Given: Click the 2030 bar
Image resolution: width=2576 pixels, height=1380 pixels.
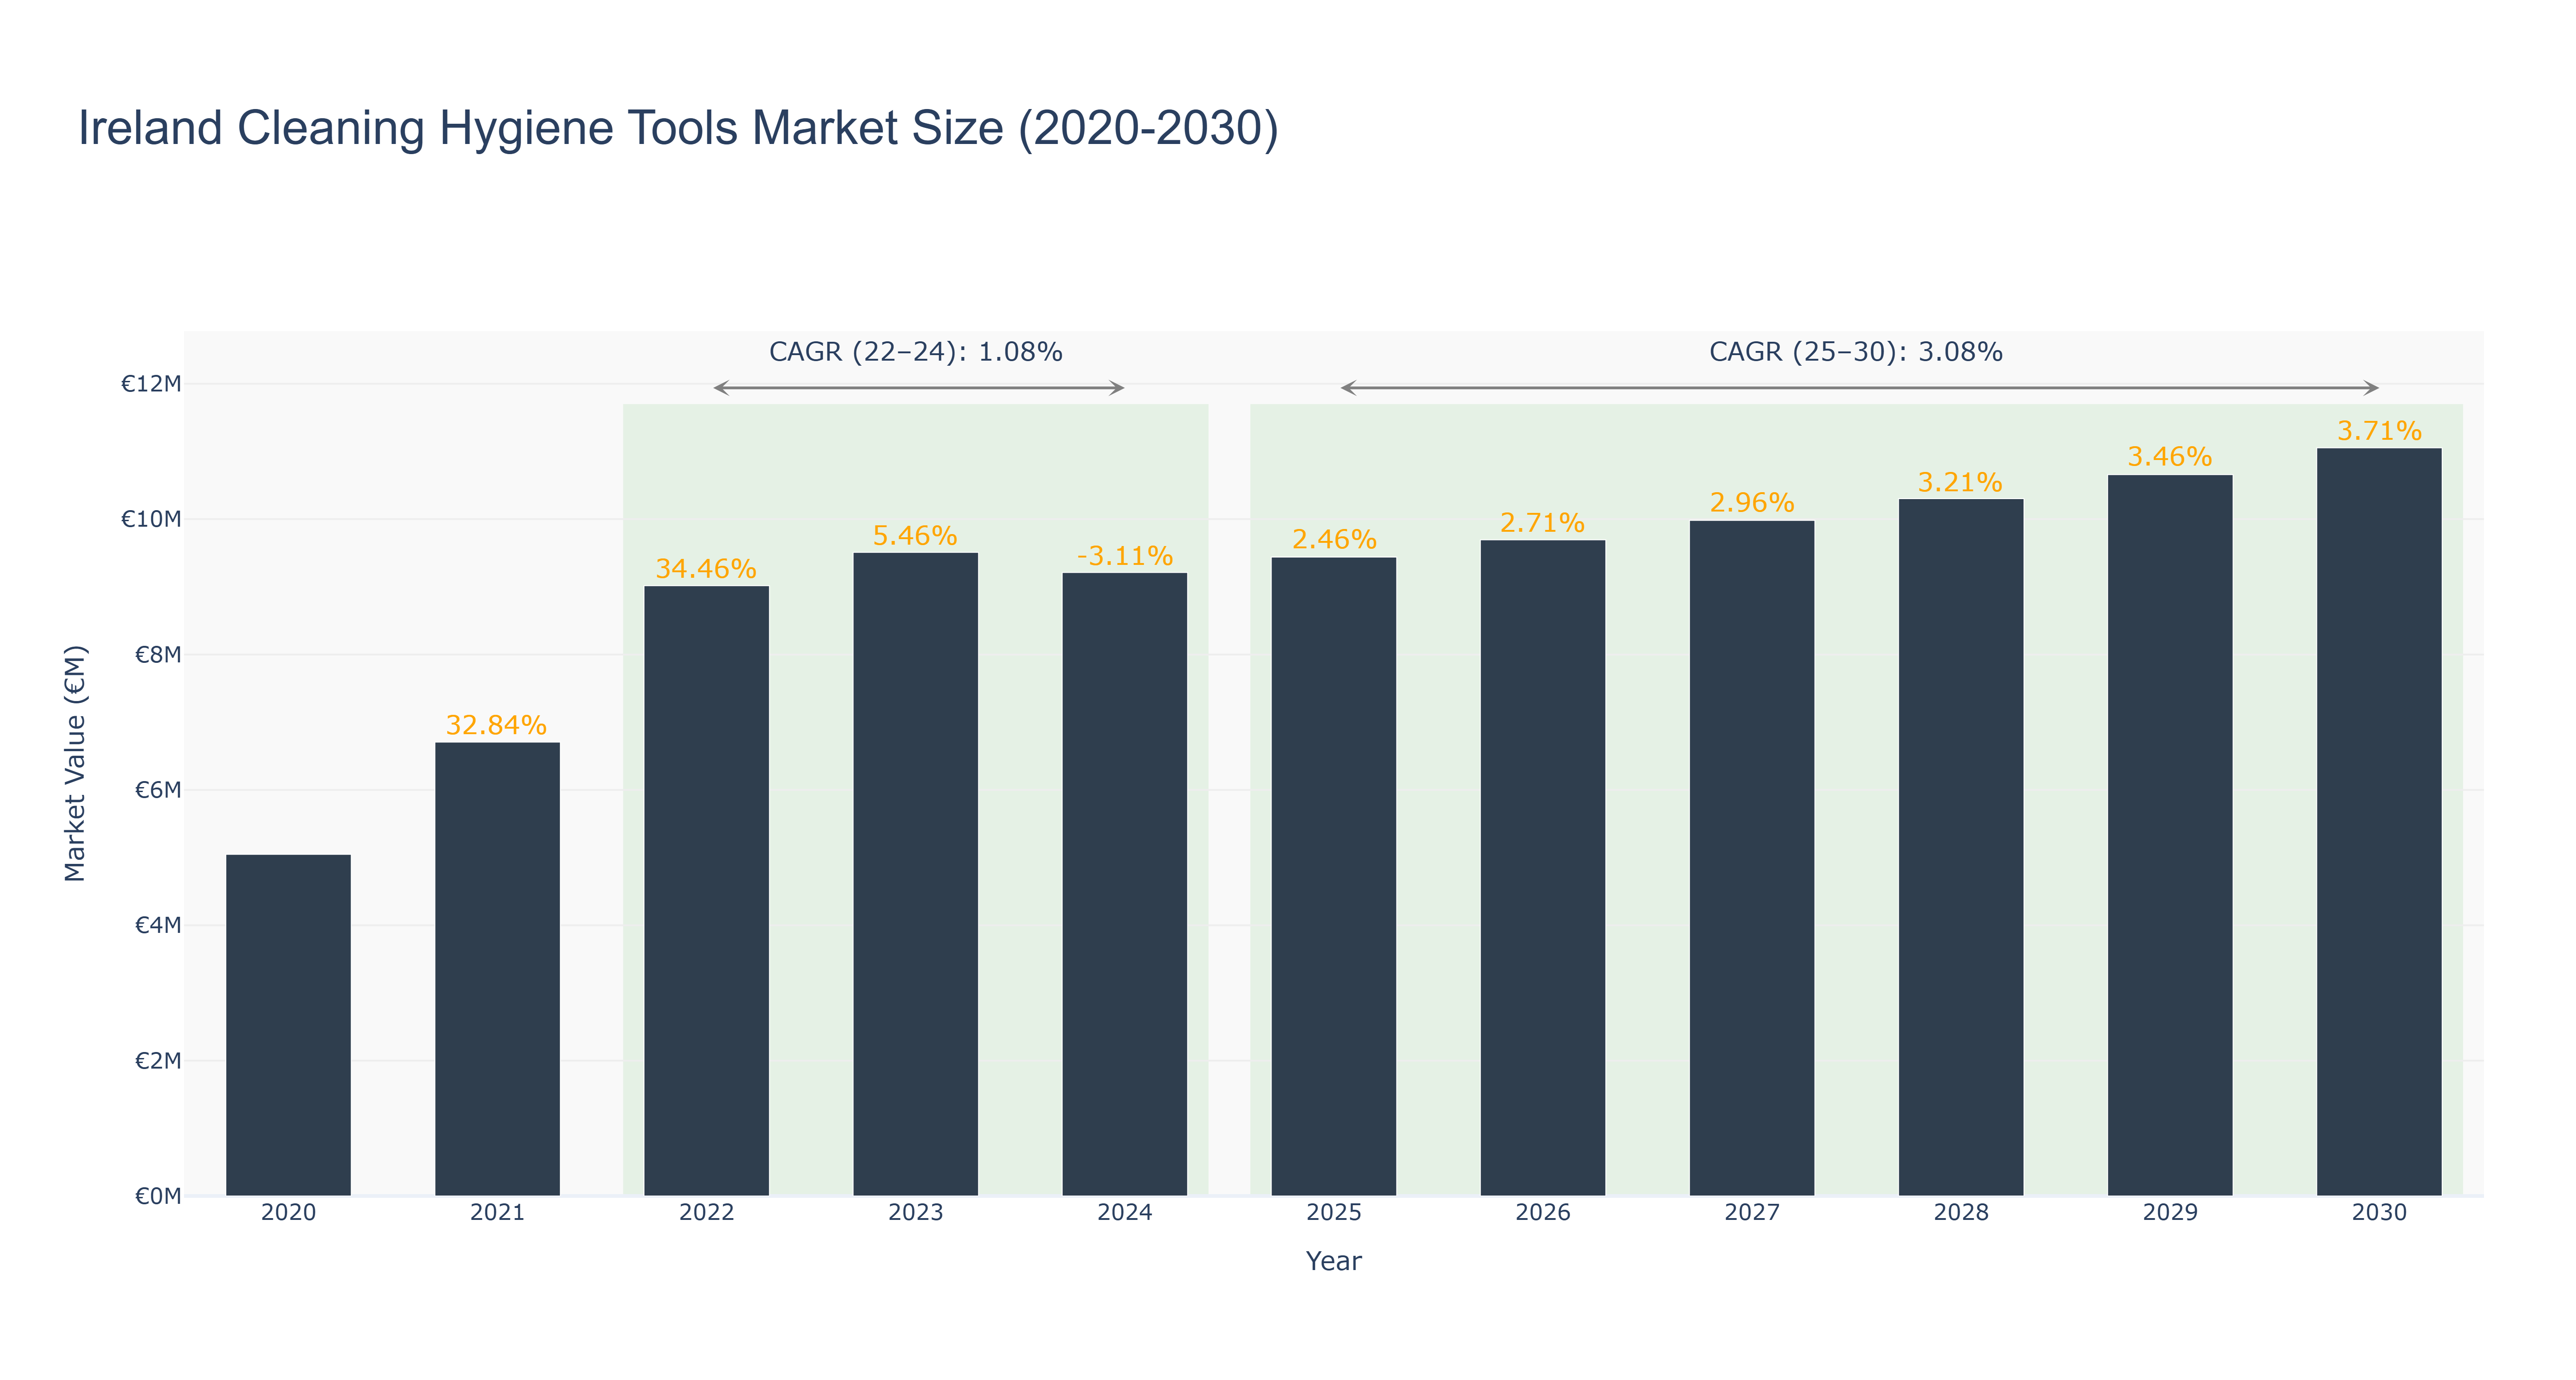Looking at the screenshot, I should point(2378,822).
